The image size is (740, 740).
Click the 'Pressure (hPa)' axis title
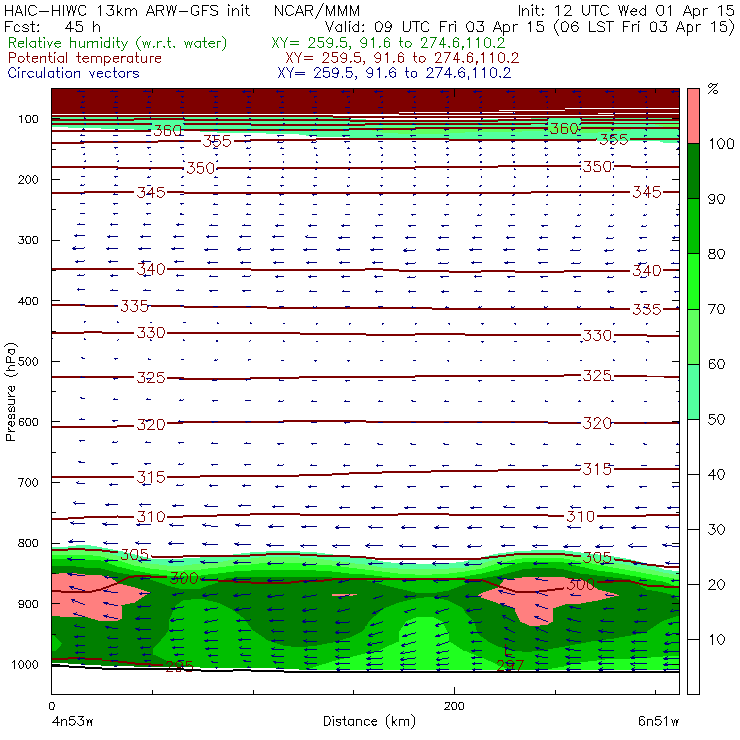[x=10, y=392]
